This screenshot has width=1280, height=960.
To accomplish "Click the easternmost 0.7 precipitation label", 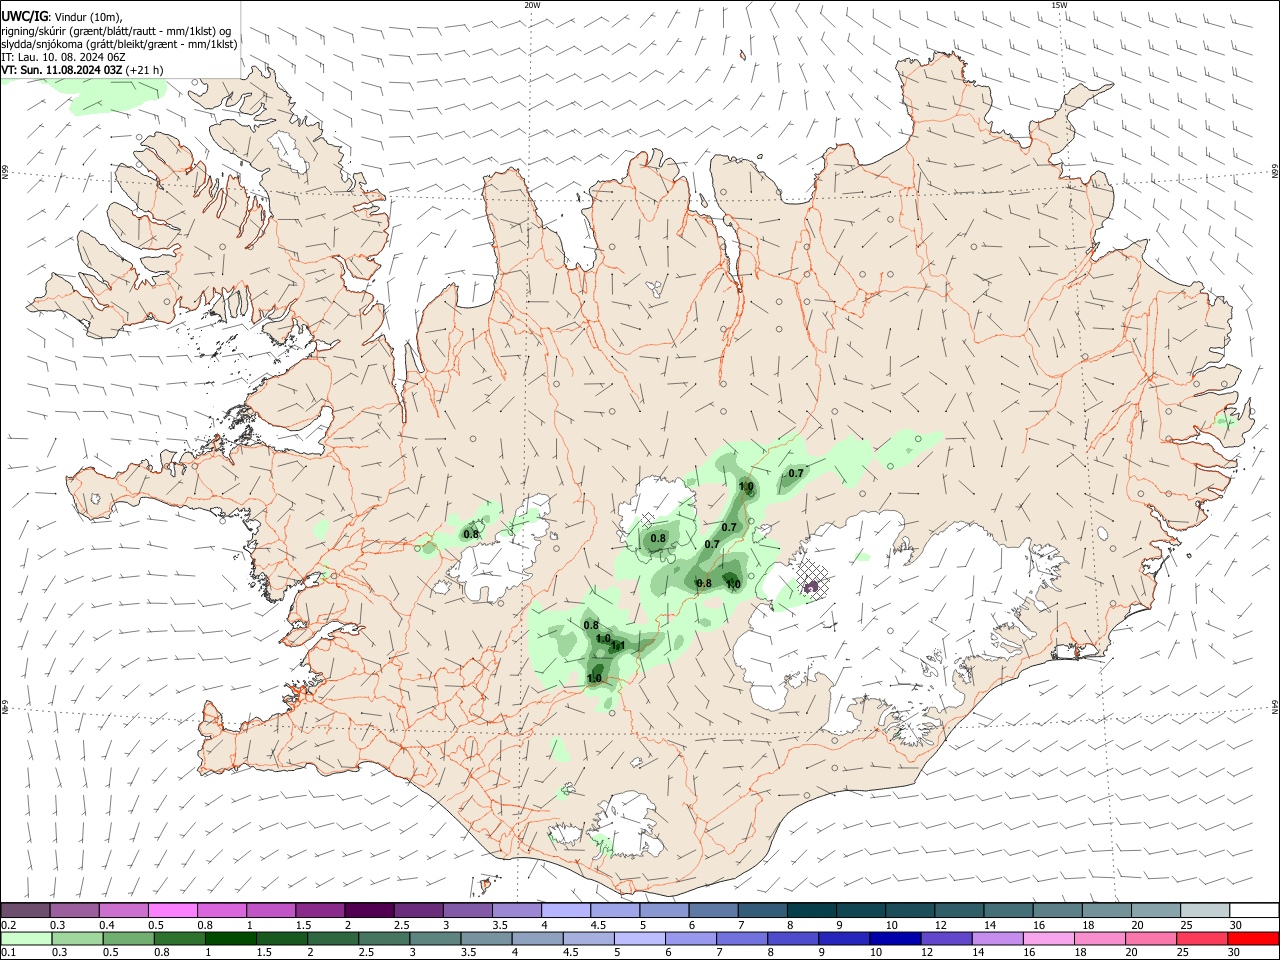I will click(x=796, y=473).
